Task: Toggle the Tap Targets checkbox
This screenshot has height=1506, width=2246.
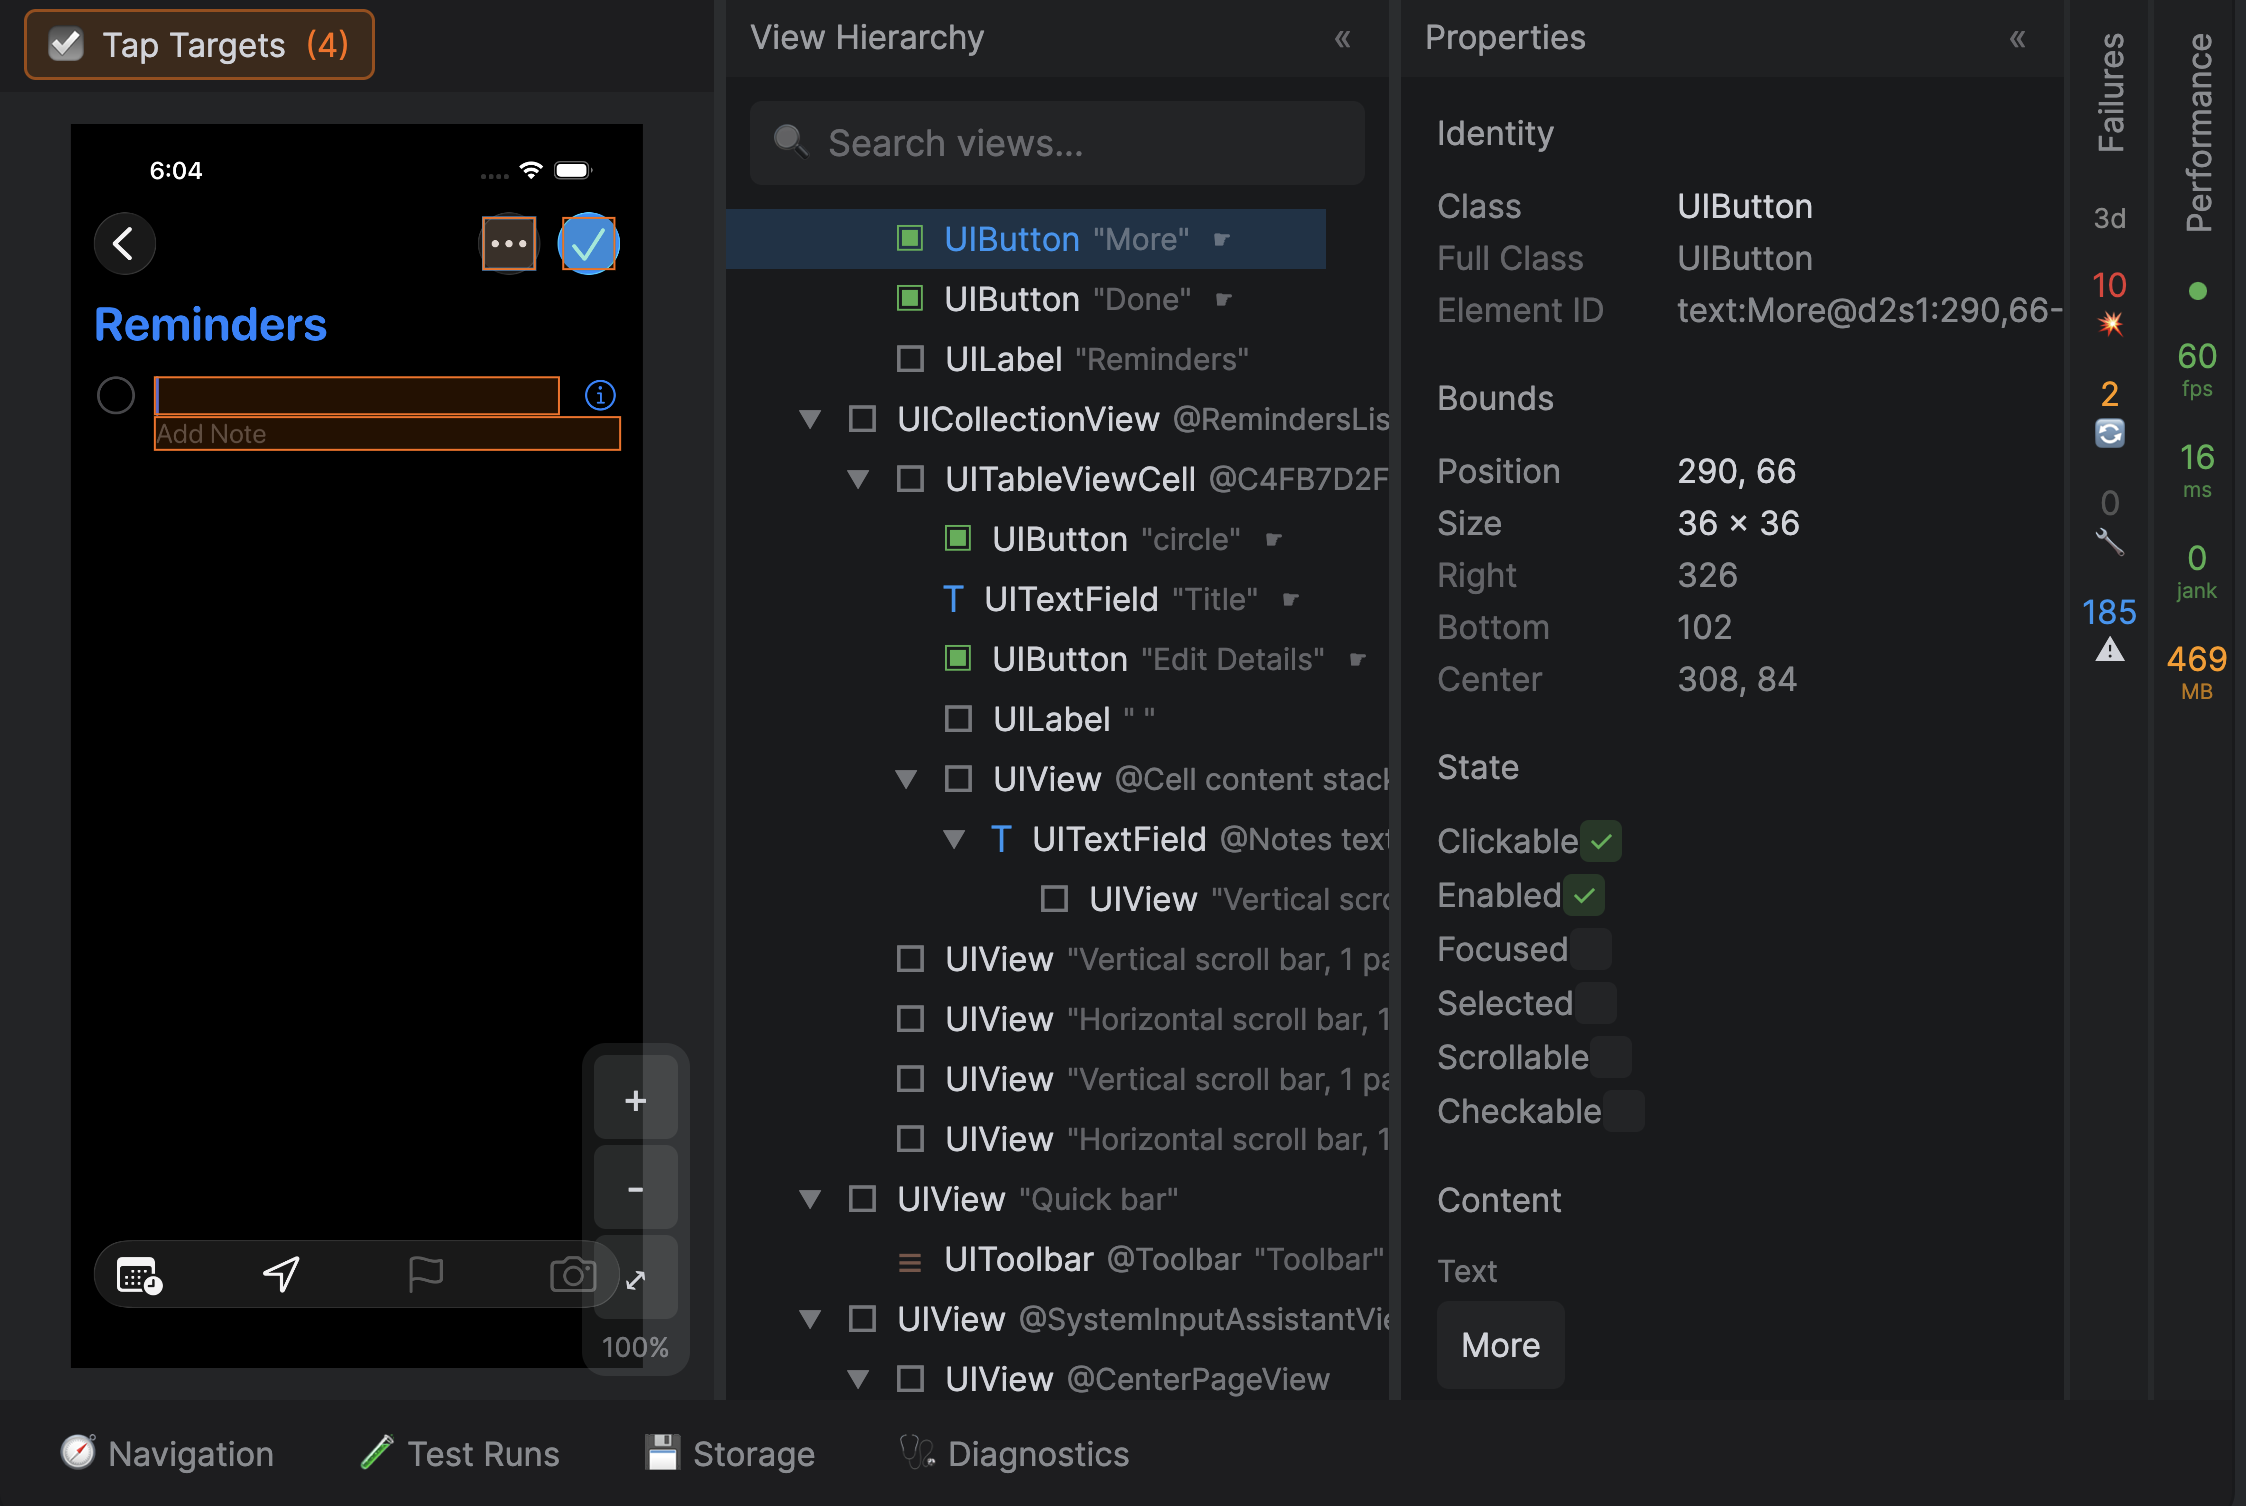Action: pos(67,44)
